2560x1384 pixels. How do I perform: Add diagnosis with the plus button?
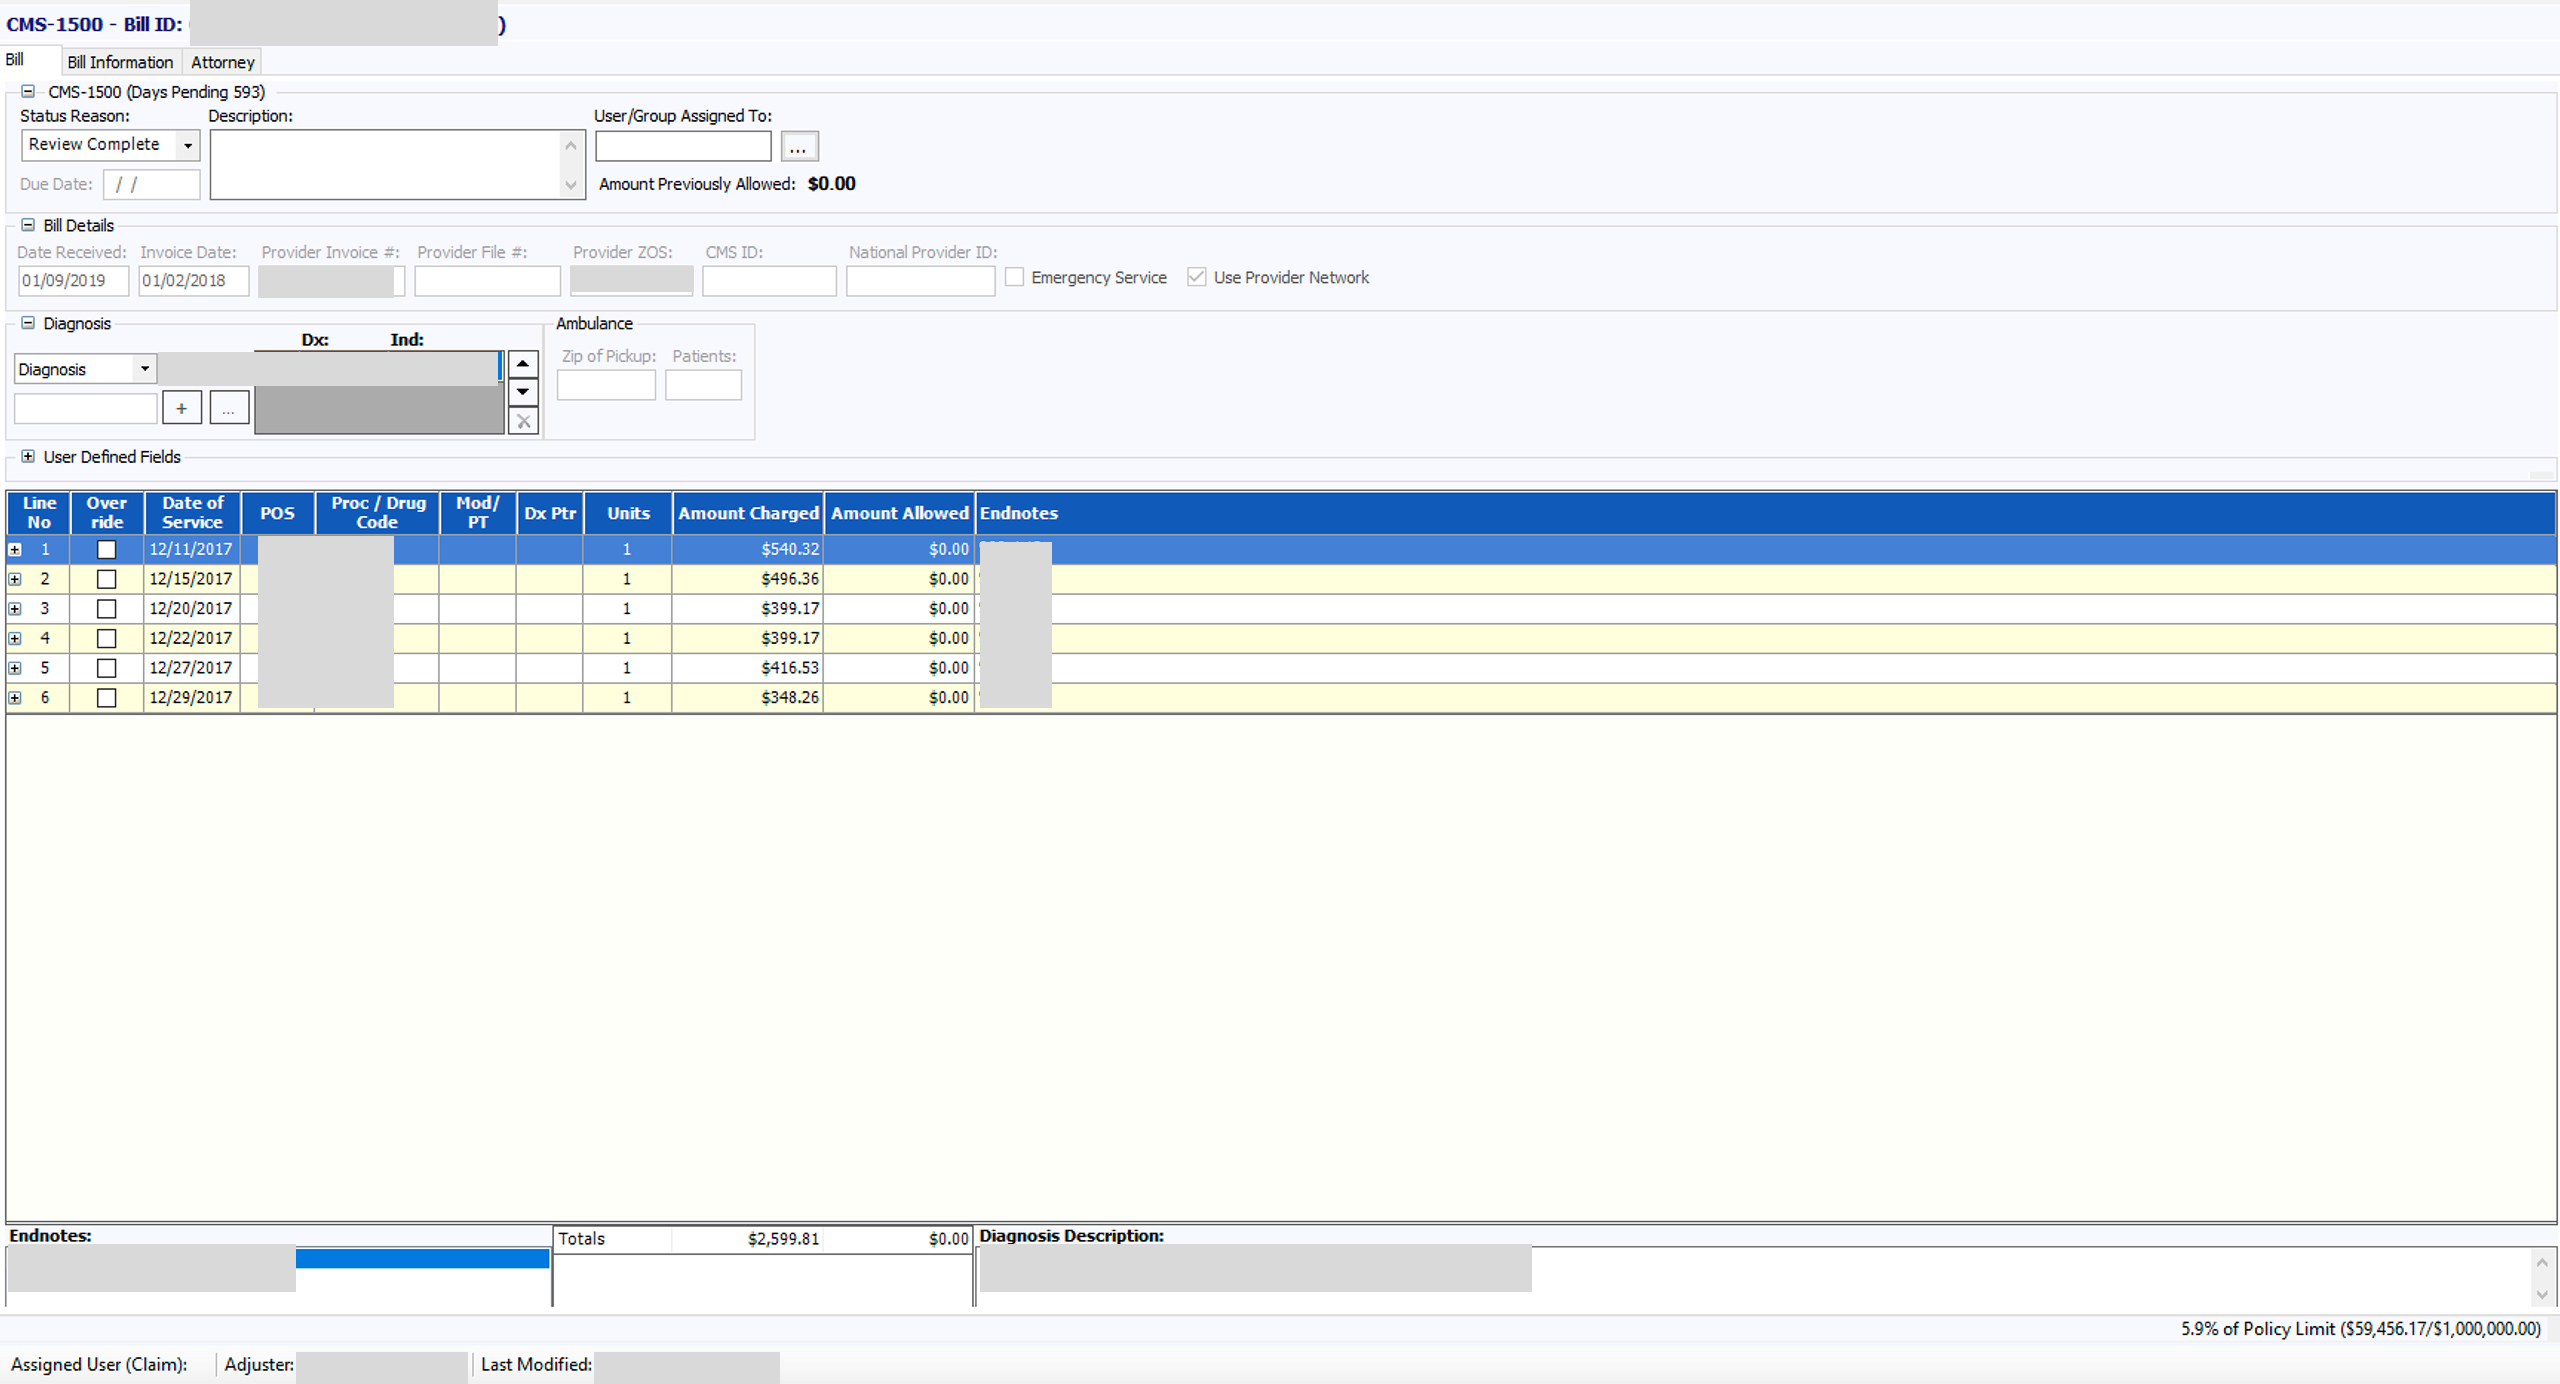[181, 408]
